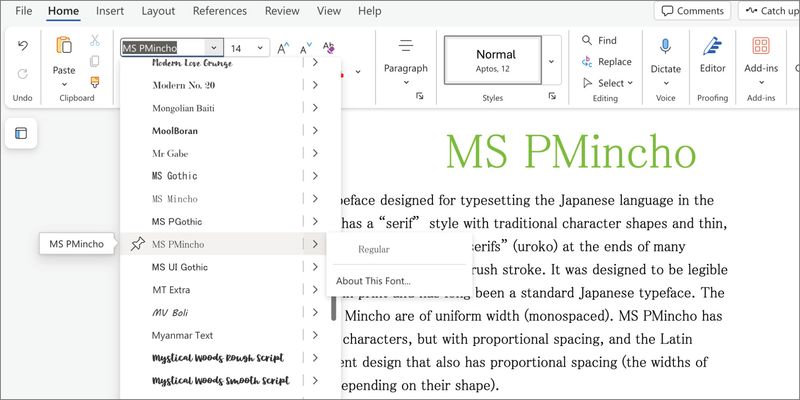This screenshot has height=400, width=800.
Task: Increase font size with the grow icon
Action: (x=283, y=48)
